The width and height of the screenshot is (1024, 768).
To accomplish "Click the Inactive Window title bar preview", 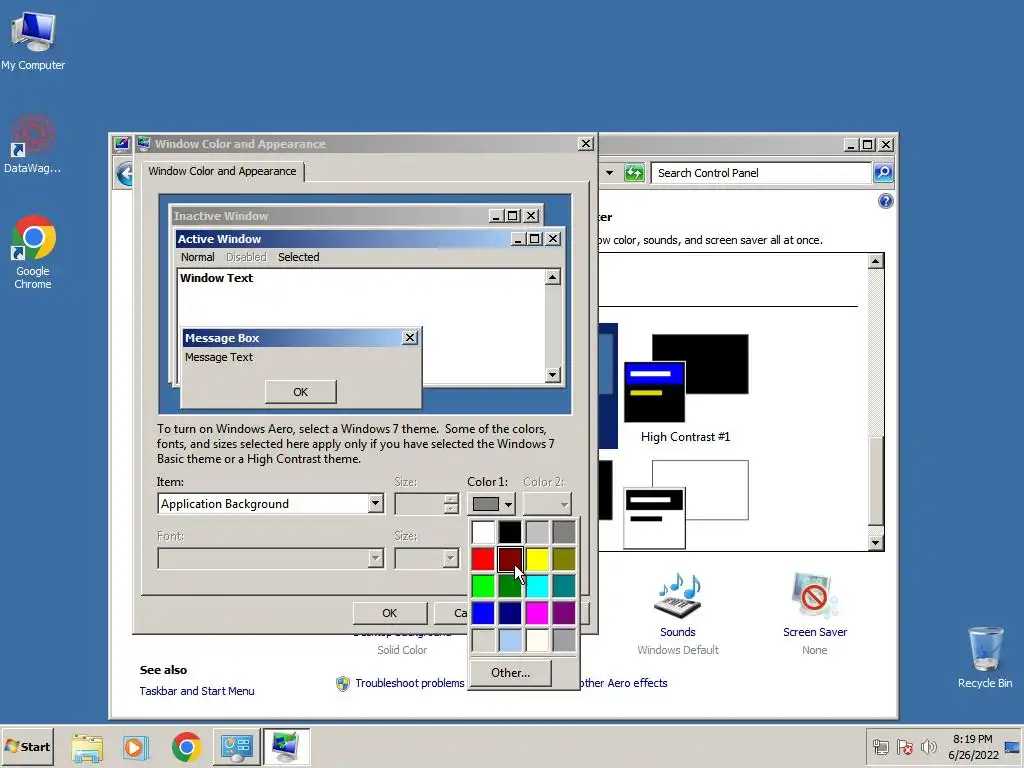I will (356, 216).
